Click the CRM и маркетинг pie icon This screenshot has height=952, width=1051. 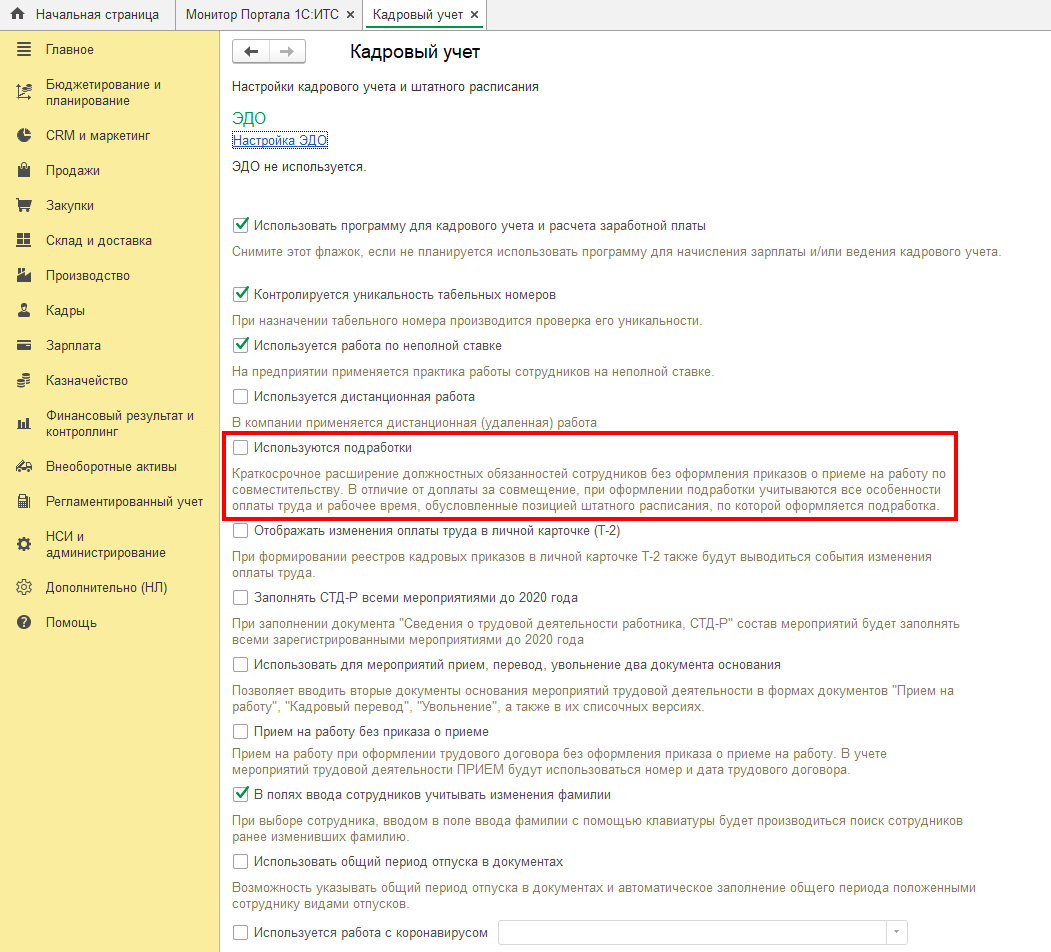pos(24,135)
